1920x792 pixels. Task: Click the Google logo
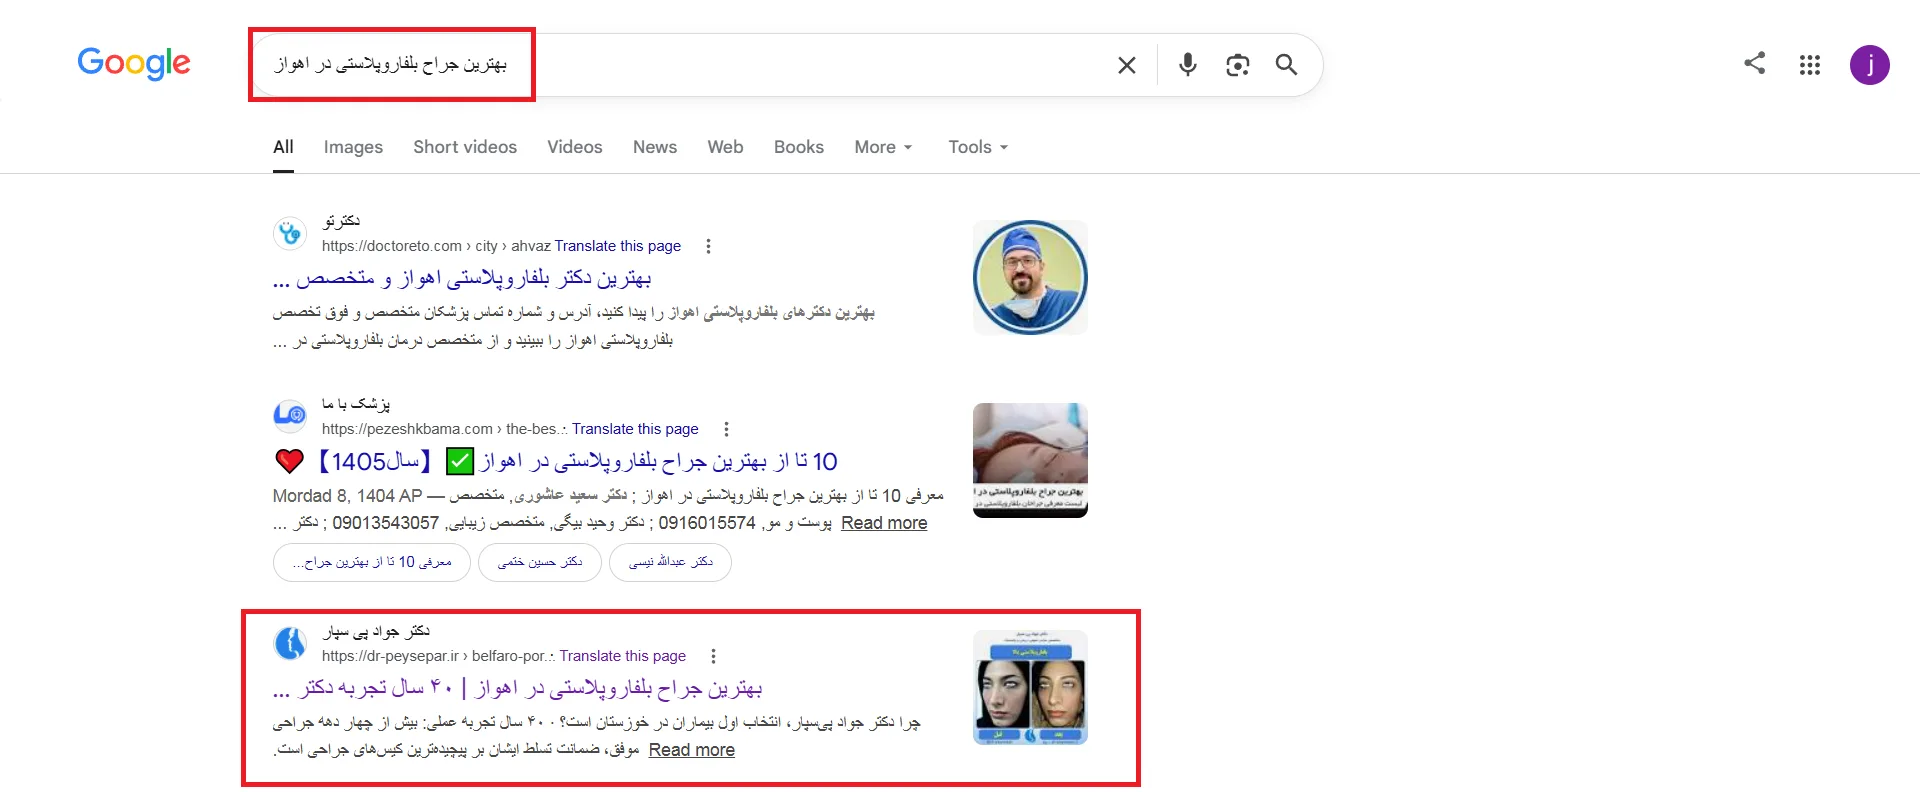[x=134, y=63]
